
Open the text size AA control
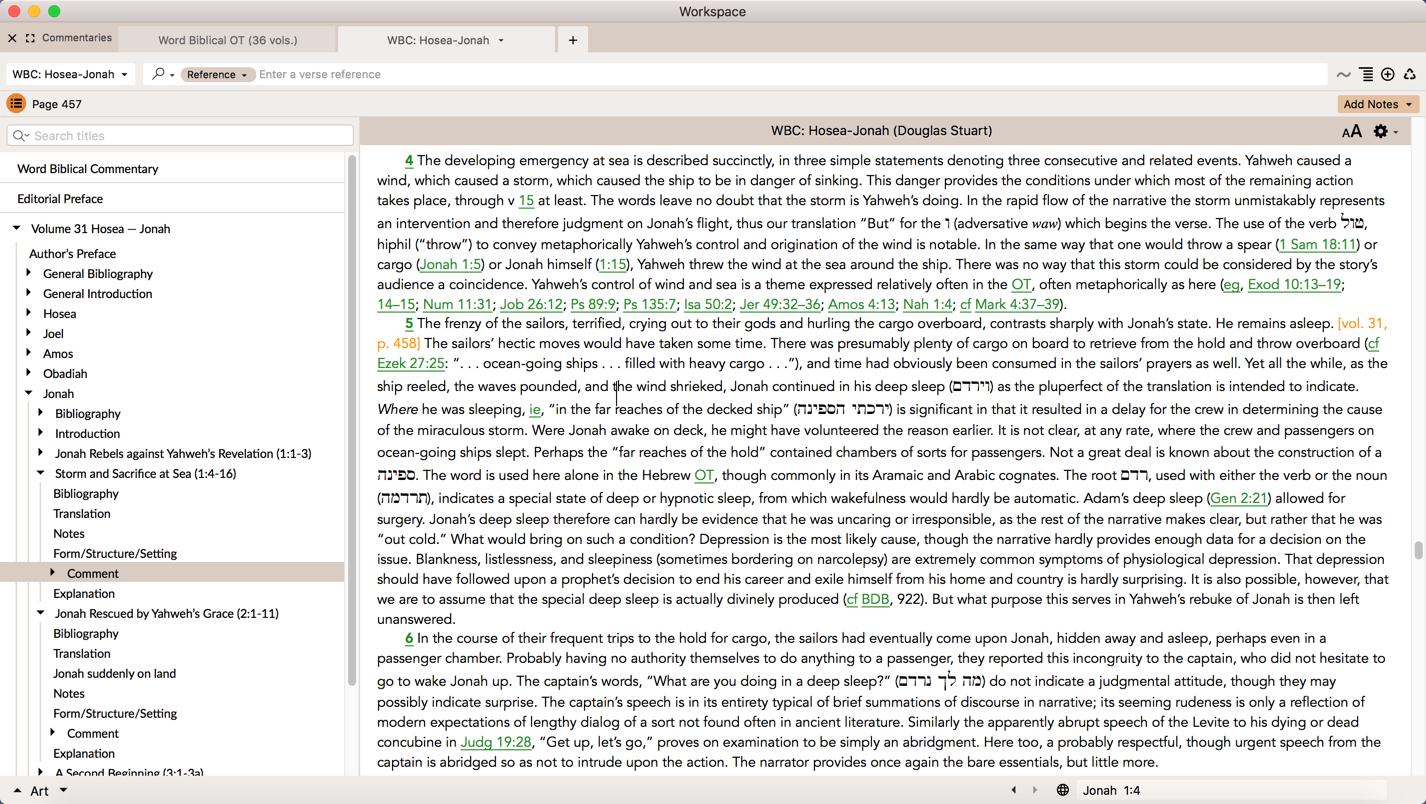[x=1351, y=131]
